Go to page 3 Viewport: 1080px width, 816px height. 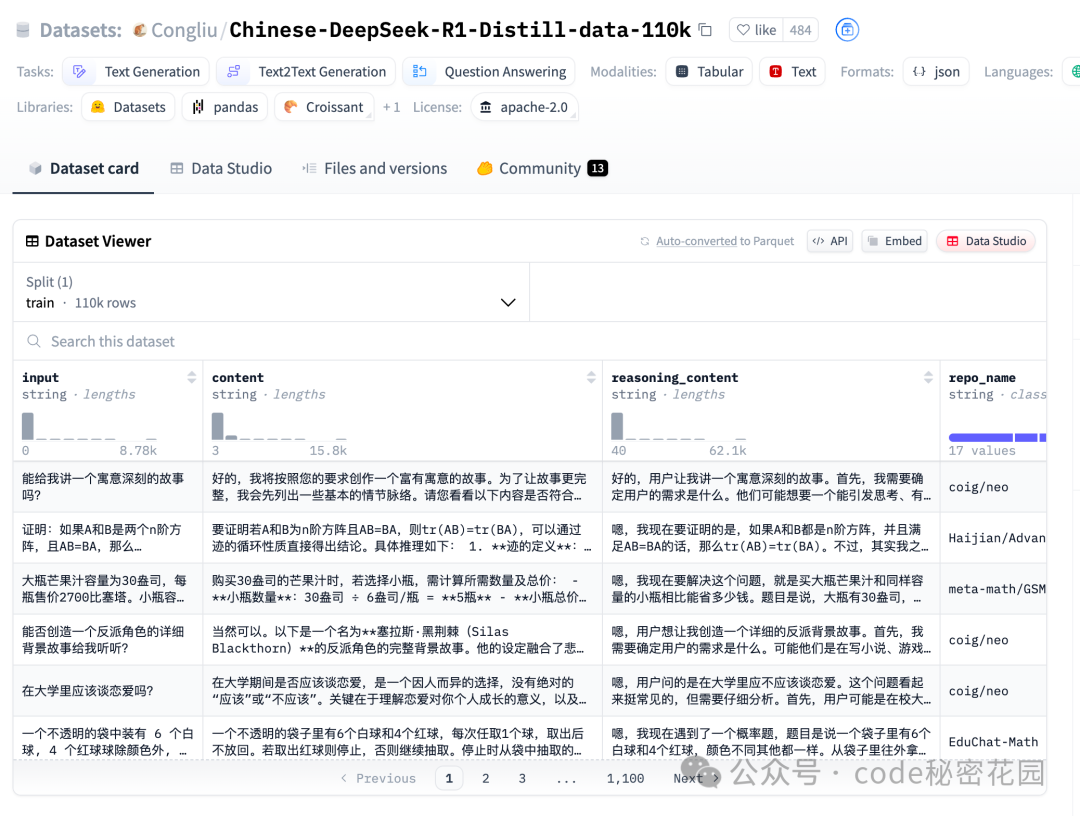point(522,778)
